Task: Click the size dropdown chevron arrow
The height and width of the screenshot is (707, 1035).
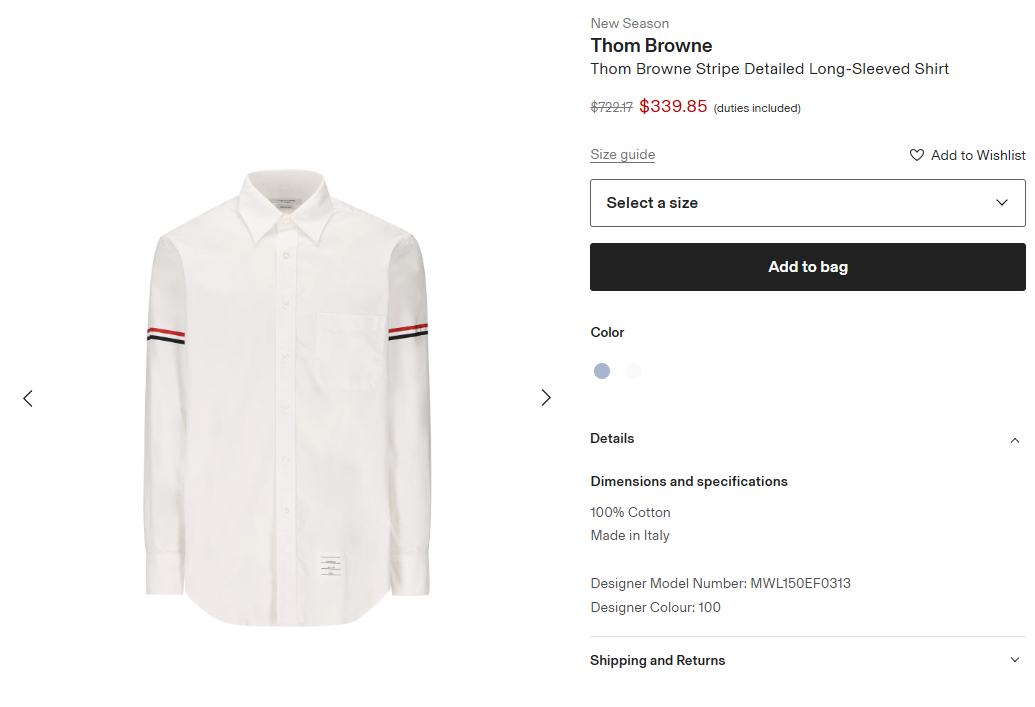Action: click(1002, 203)
